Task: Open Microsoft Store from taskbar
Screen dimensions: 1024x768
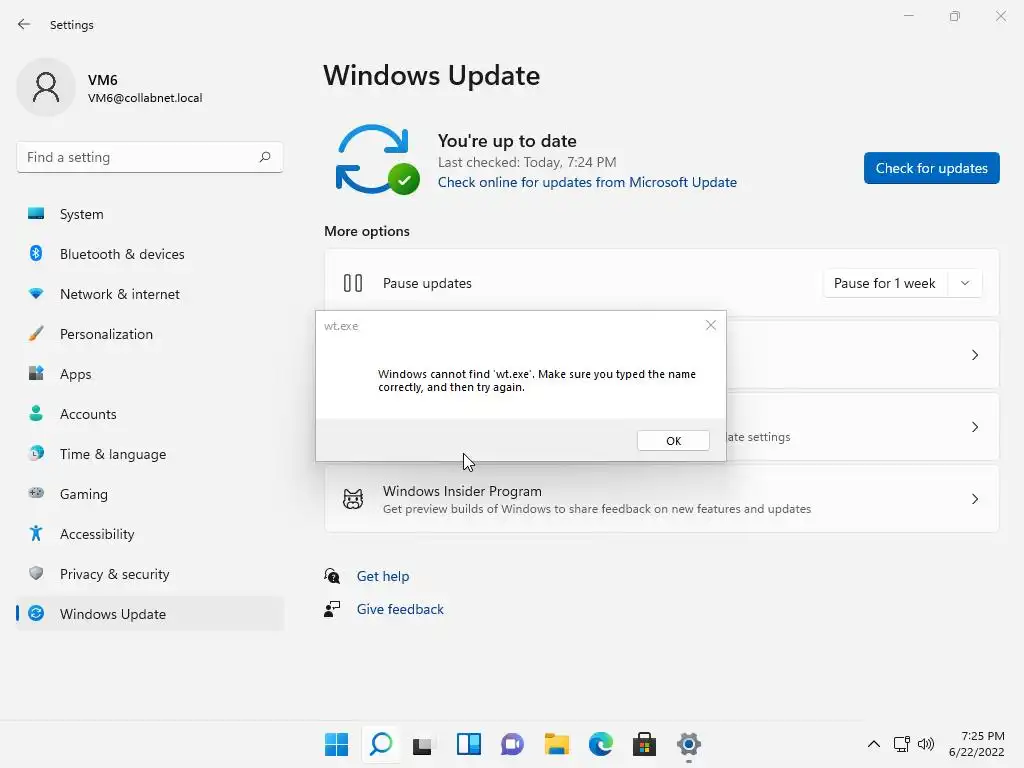Action: 645,744
